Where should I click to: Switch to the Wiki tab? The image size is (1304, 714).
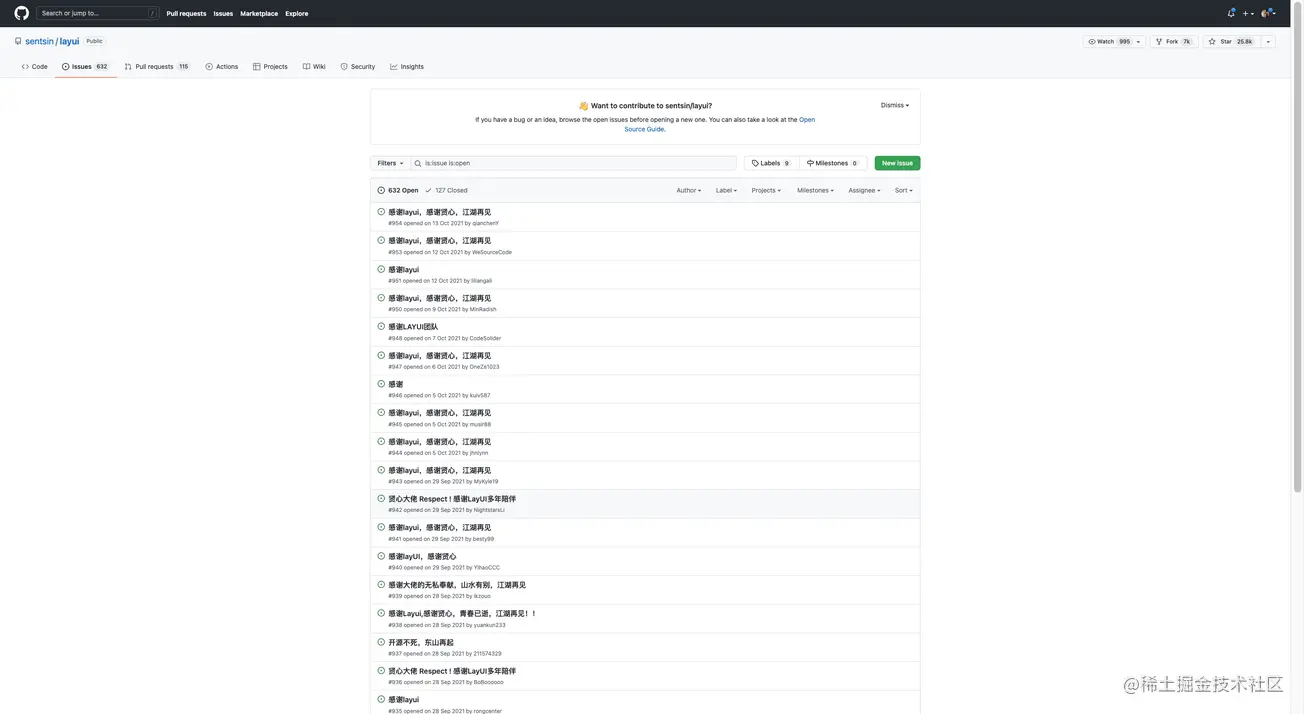(314, 67)
